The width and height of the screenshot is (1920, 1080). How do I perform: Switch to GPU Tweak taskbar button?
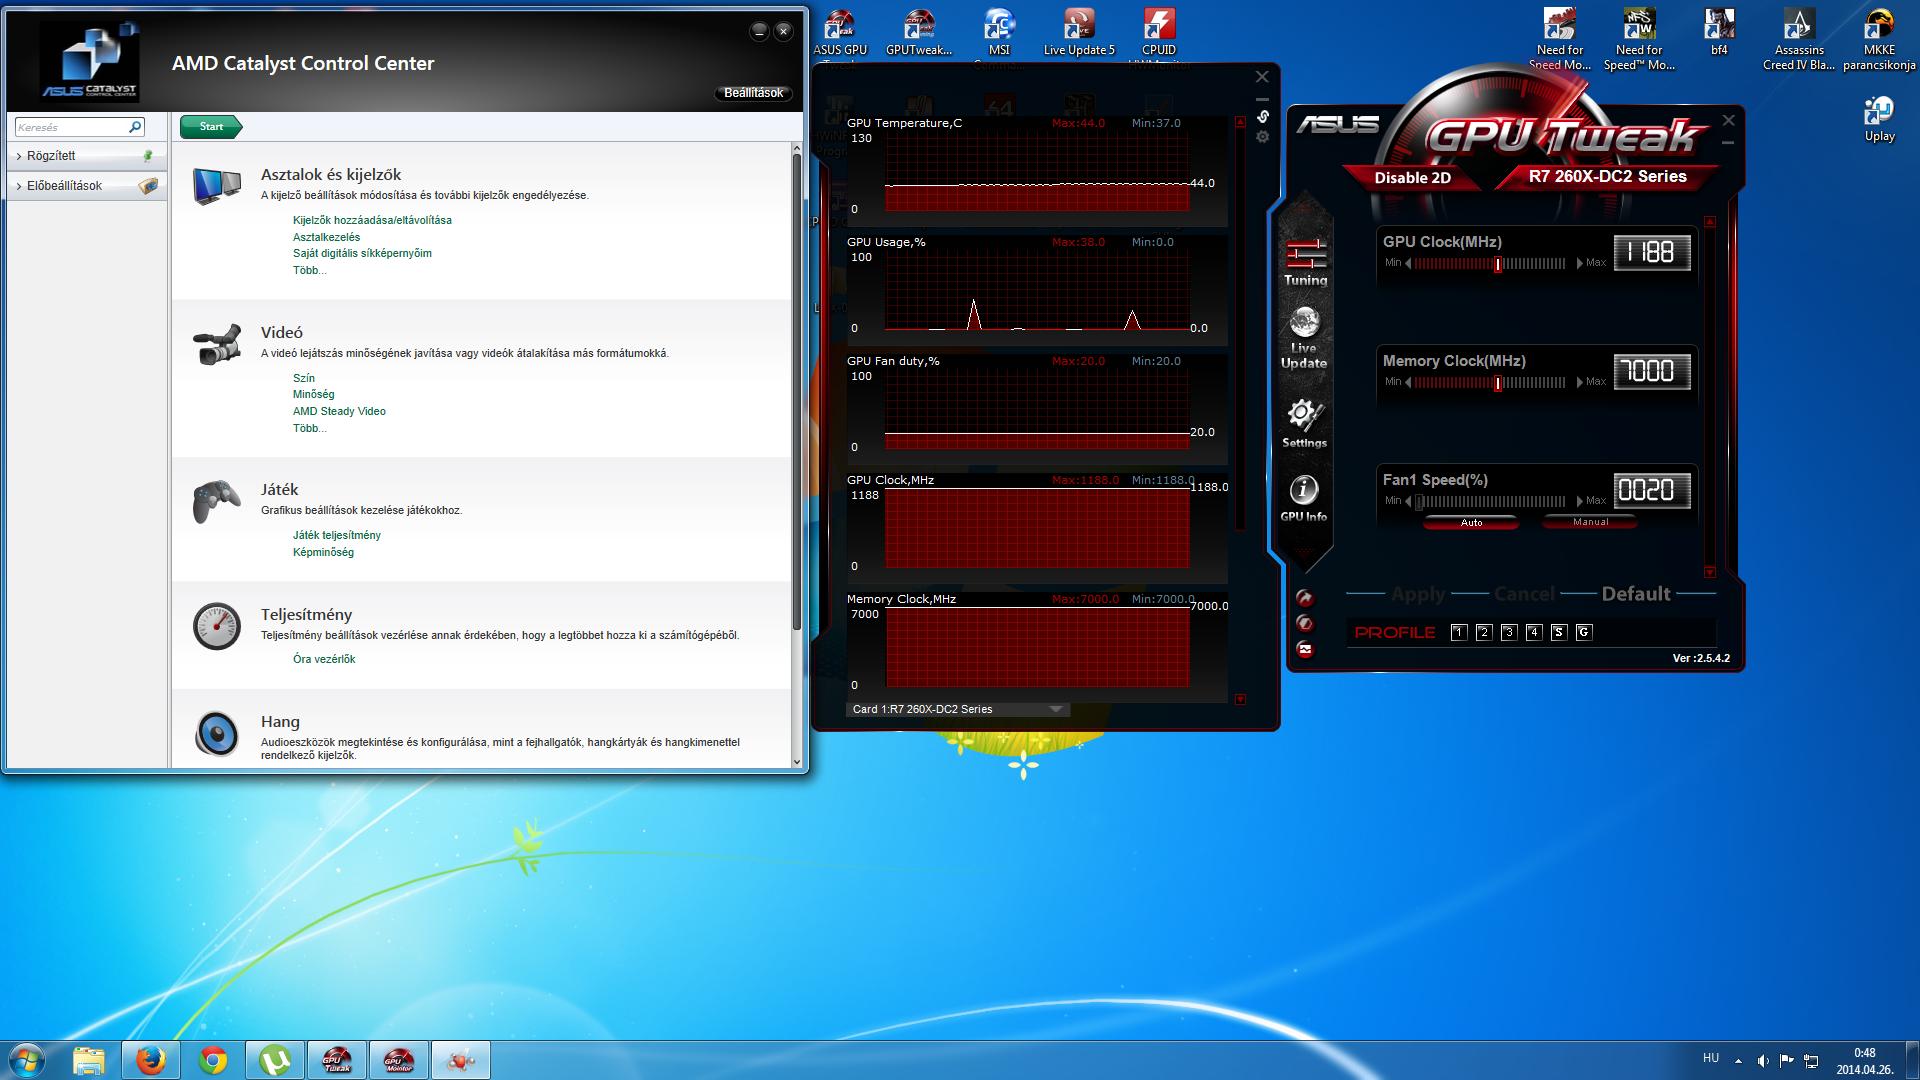pyautogui.click(x=337, y=1059)
